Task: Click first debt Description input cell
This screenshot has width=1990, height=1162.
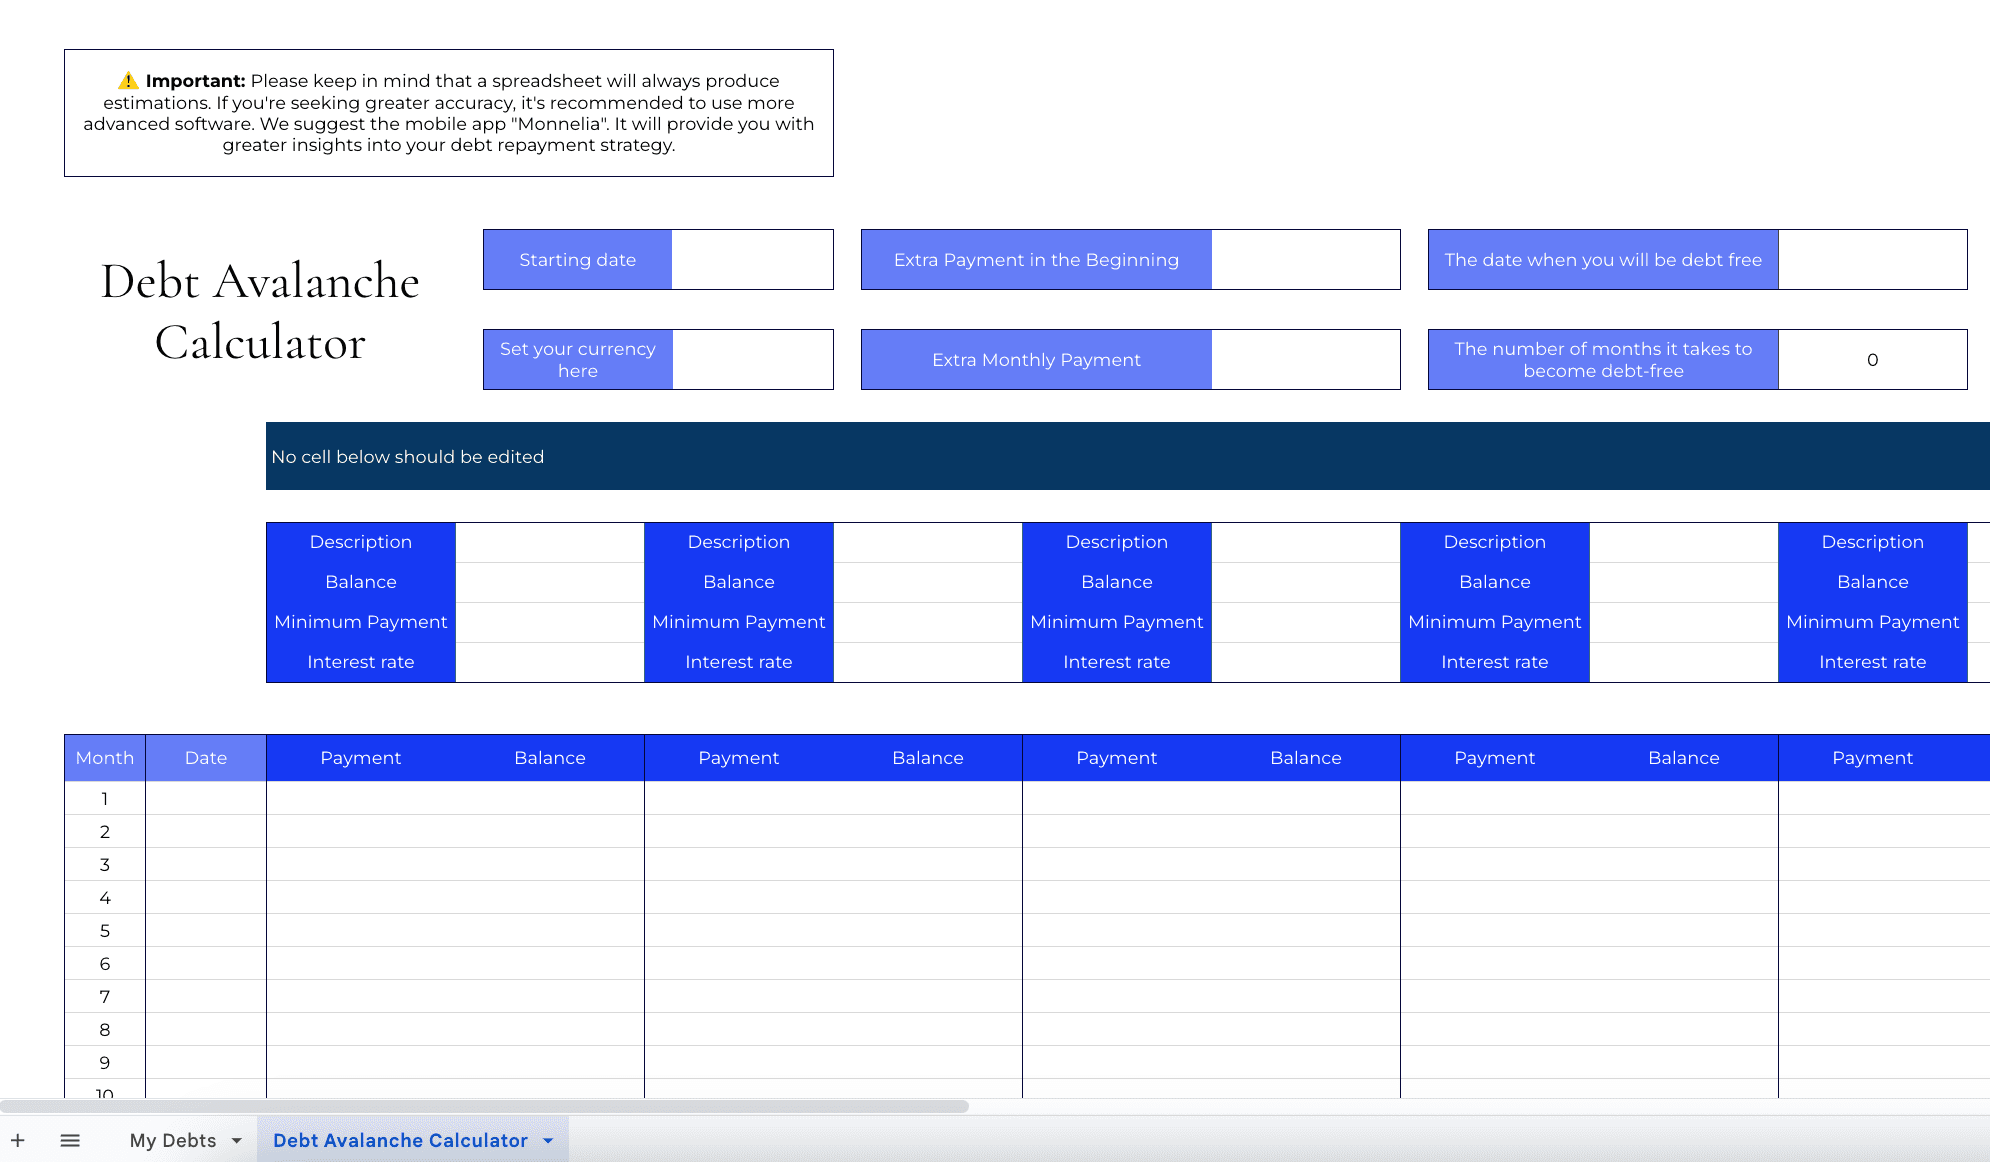Action: click(549, 541)
